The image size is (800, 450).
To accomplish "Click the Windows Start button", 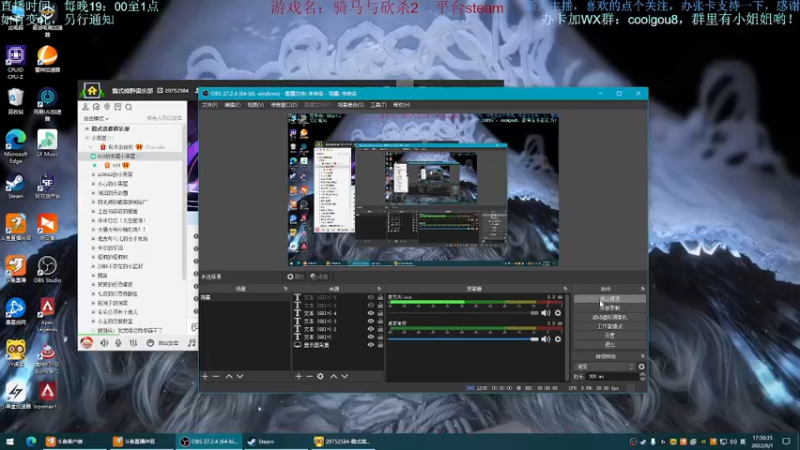I will (x=10, y=441).
